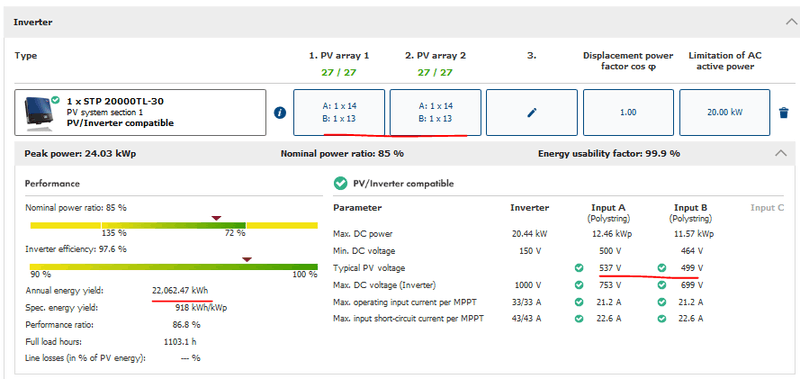Edit displacement power factor value 1.00

pos(628,112)
